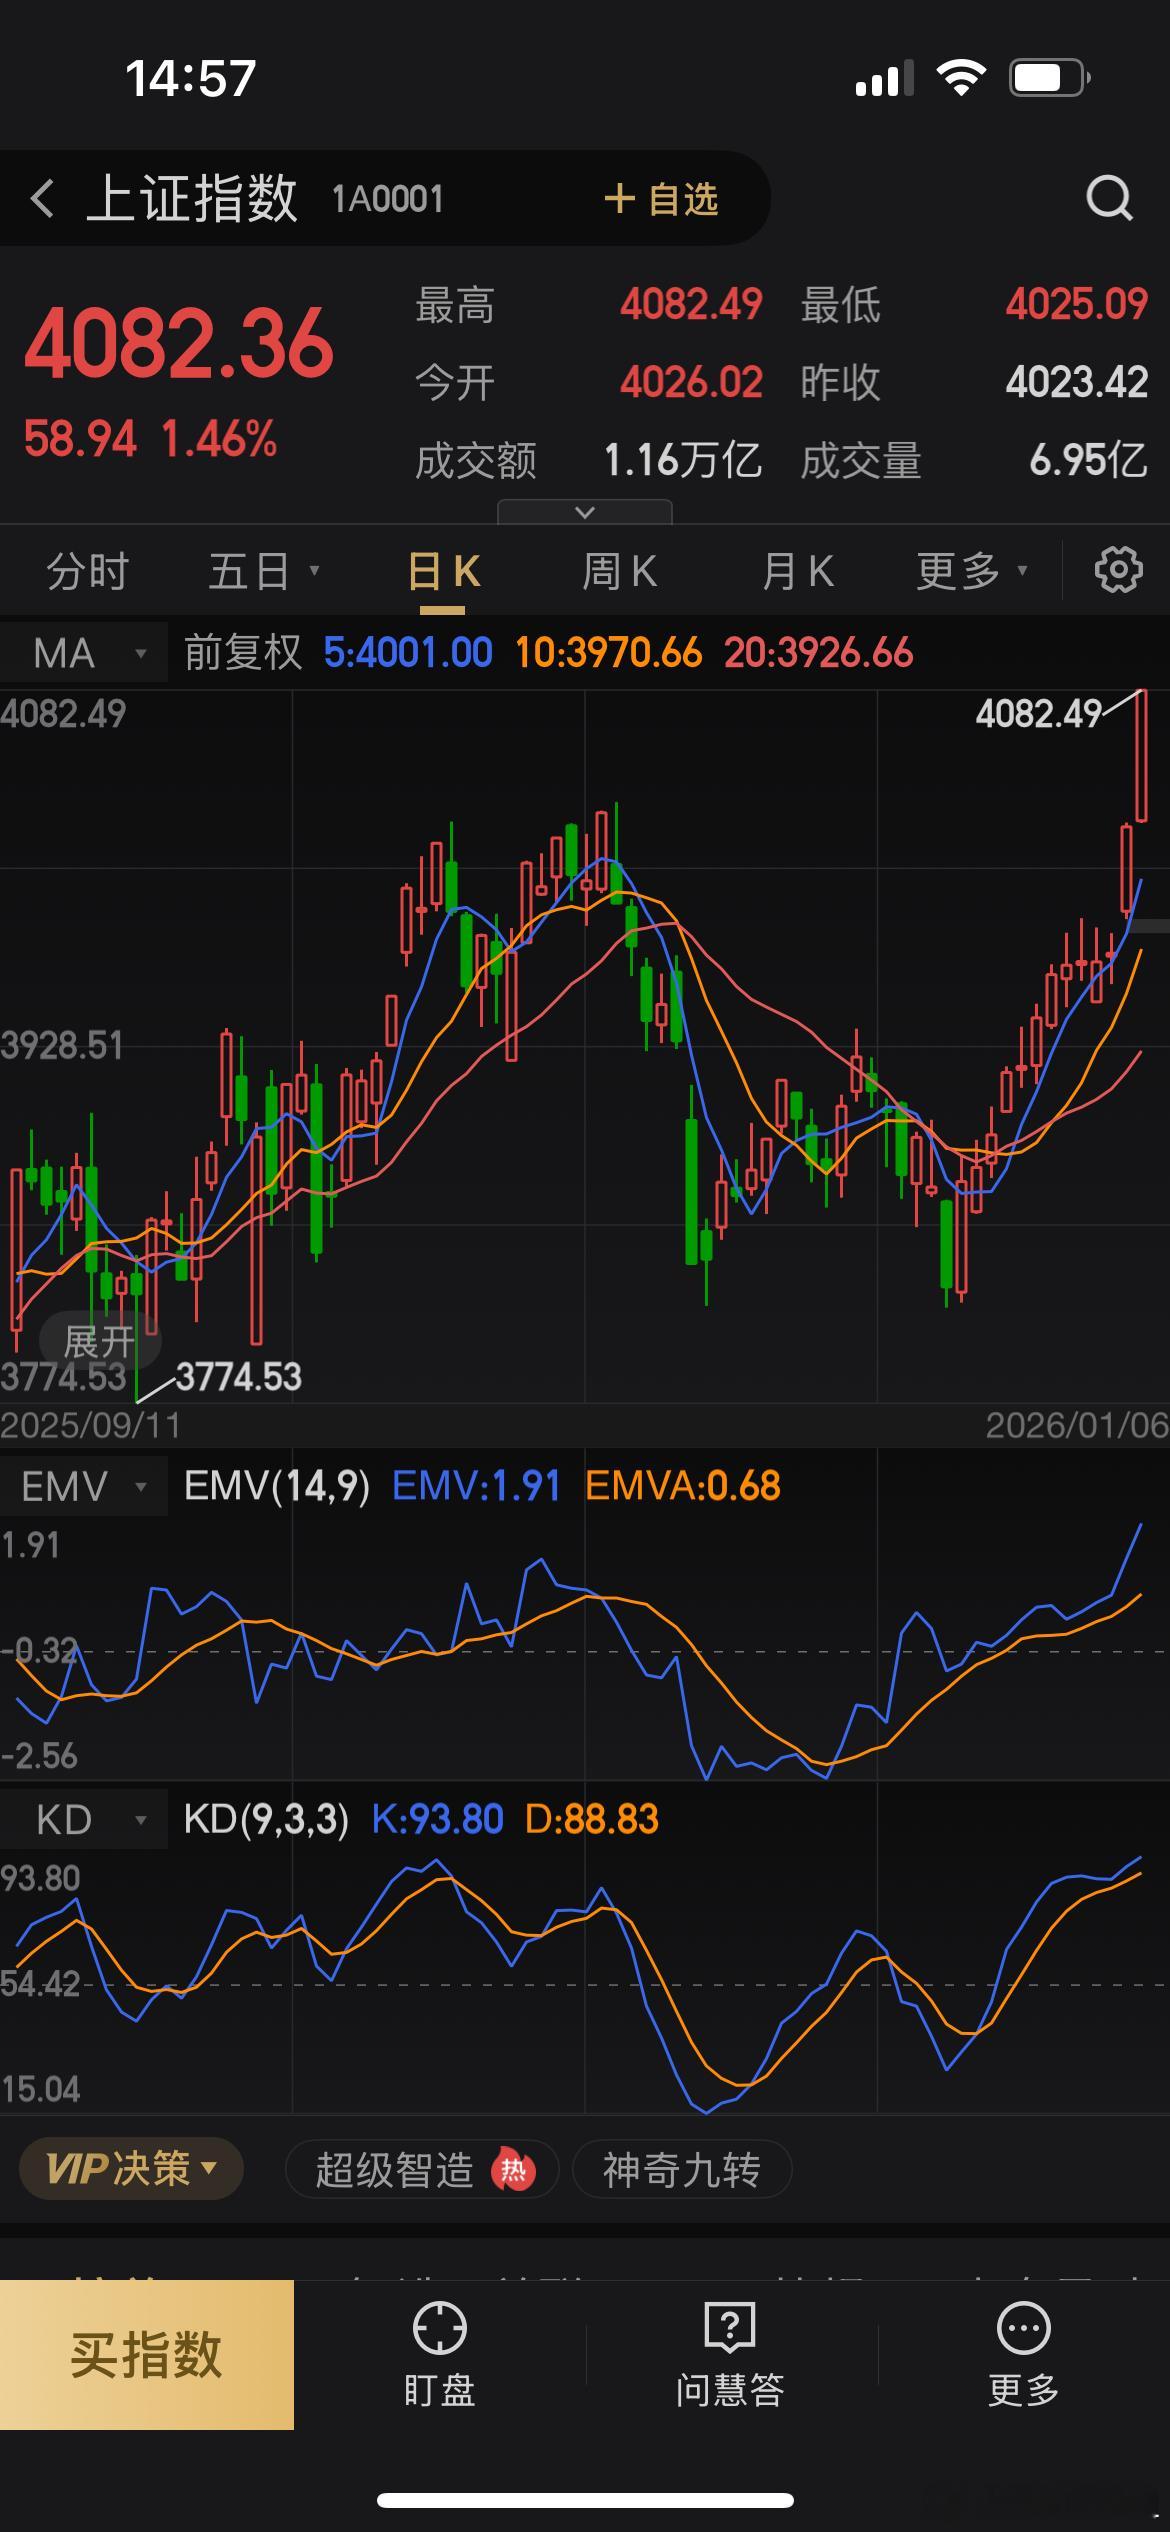Tap the 成交量 6.95亿 value
Image resolution: width=1170 pixels, height=2532 pixels.
point(1088,460)
